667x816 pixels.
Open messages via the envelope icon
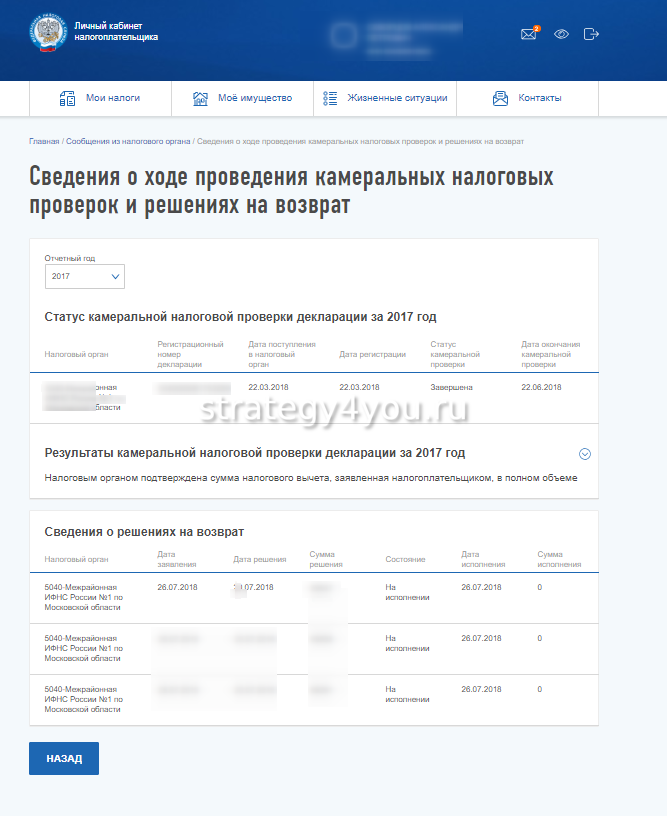529,34
